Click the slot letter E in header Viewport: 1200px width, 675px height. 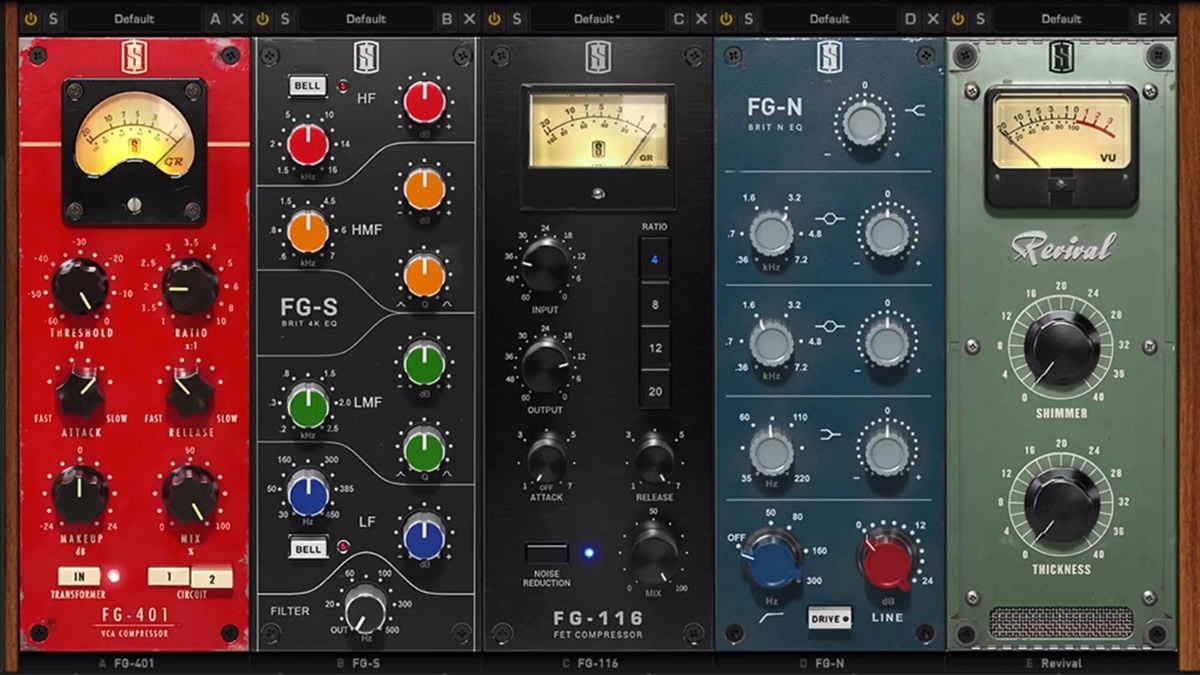click(x=1142, y=19)
